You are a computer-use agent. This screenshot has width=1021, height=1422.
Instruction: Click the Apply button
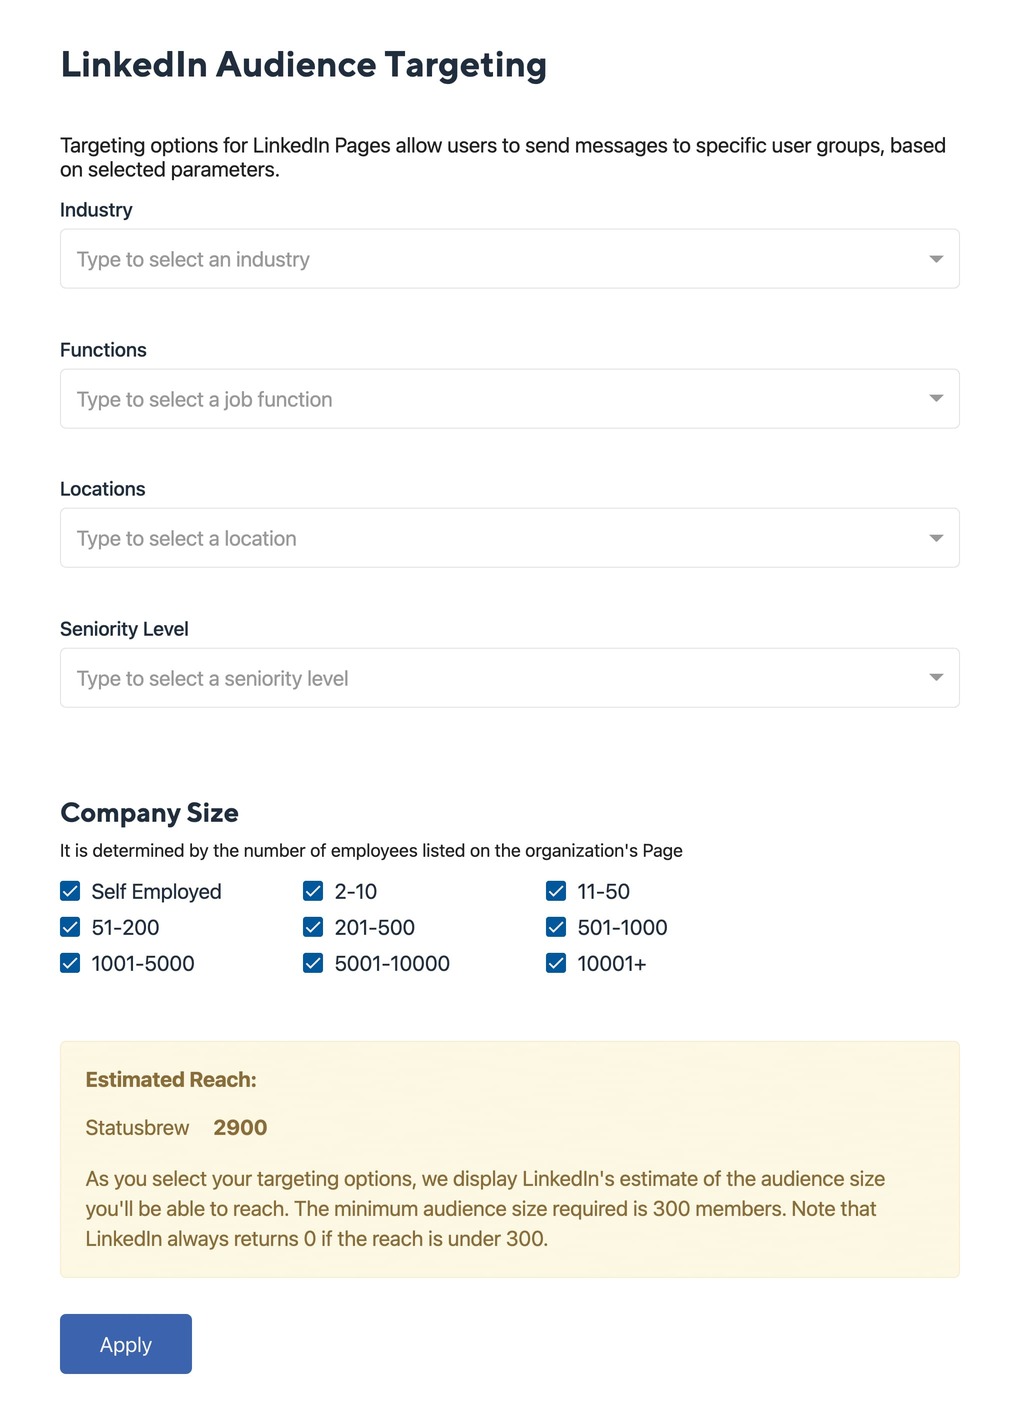point(126,1344)
